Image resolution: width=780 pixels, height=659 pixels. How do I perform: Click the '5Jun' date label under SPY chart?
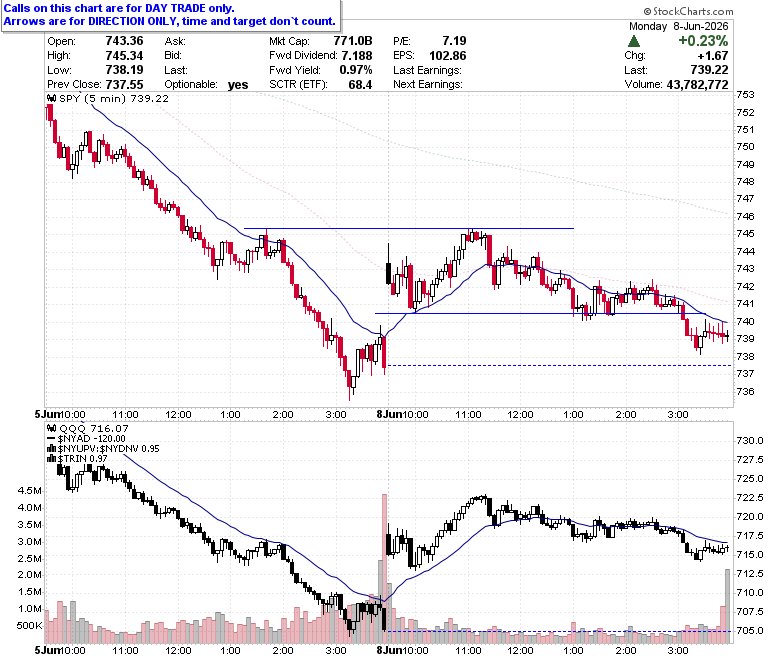pos(48,414)
